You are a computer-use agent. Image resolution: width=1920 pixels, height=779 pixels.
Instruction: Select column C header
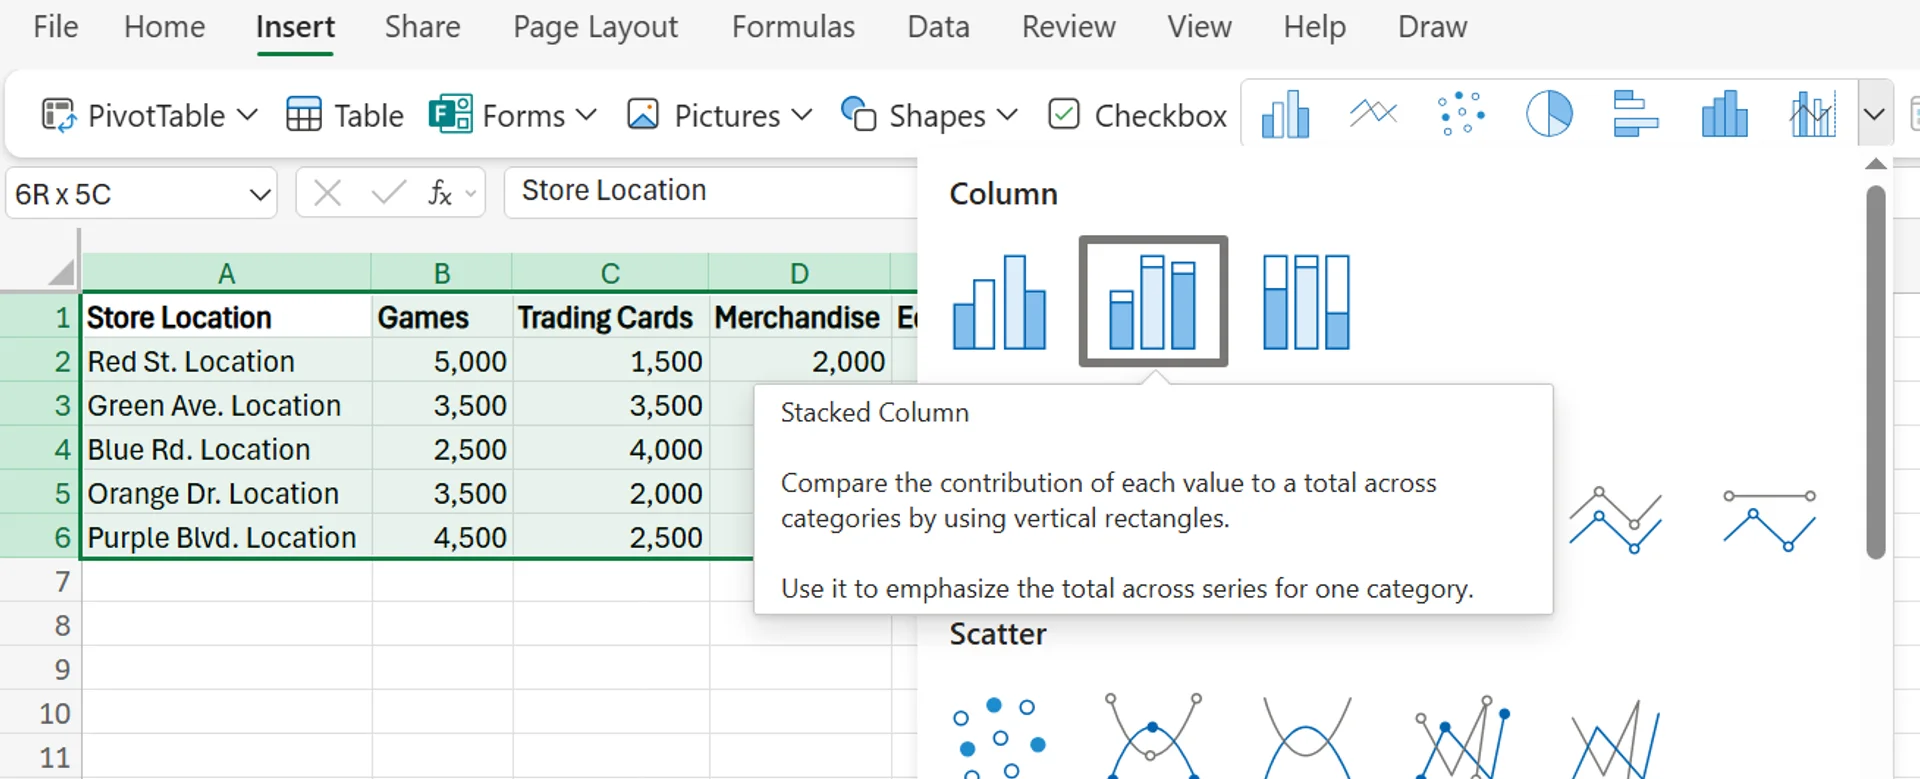point(611,273)
